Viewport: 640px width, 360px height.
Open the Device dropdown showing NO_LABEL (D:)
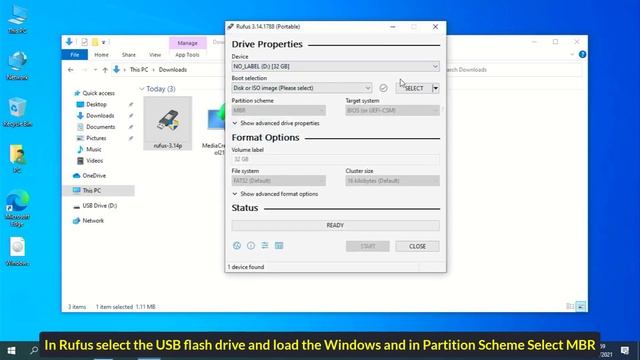pos(336,66)
